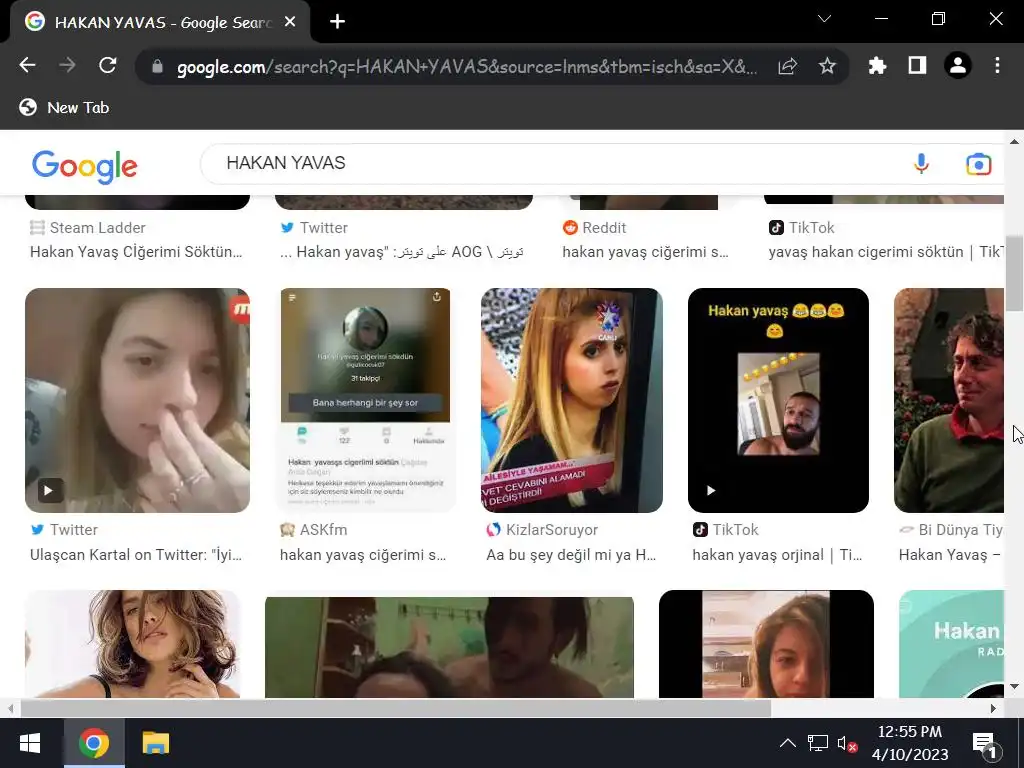Image resolution: width=1024 pixels, height=768 pixels.
Task: Open the ASKfm result caption
Action: [363, 555]
